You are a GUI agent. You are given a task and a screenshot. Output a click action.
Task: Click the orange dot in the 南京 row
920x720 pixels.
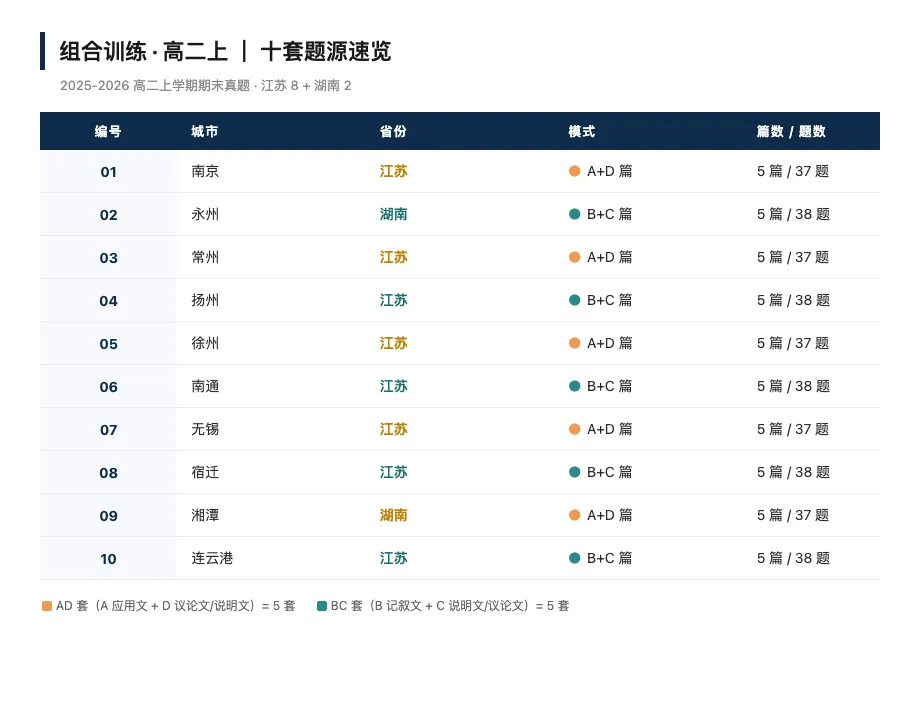(574, 171)
